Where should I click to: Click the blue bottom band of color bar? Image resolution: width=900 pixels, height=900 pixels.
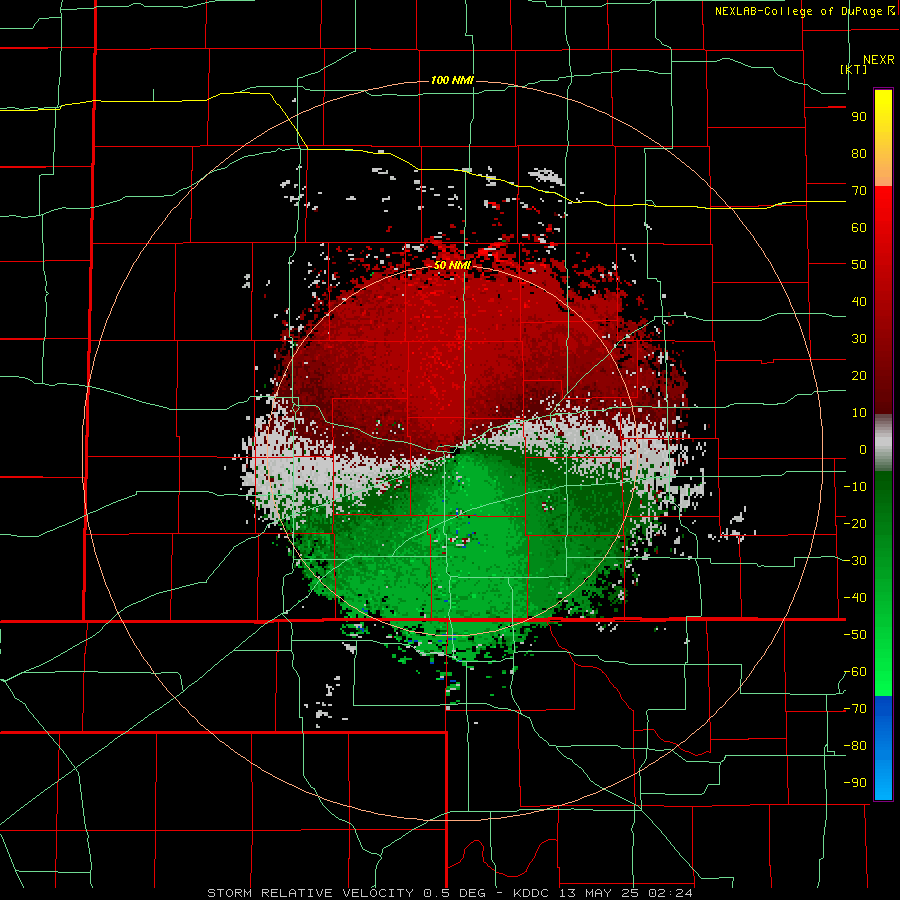[x=883, y=748]
